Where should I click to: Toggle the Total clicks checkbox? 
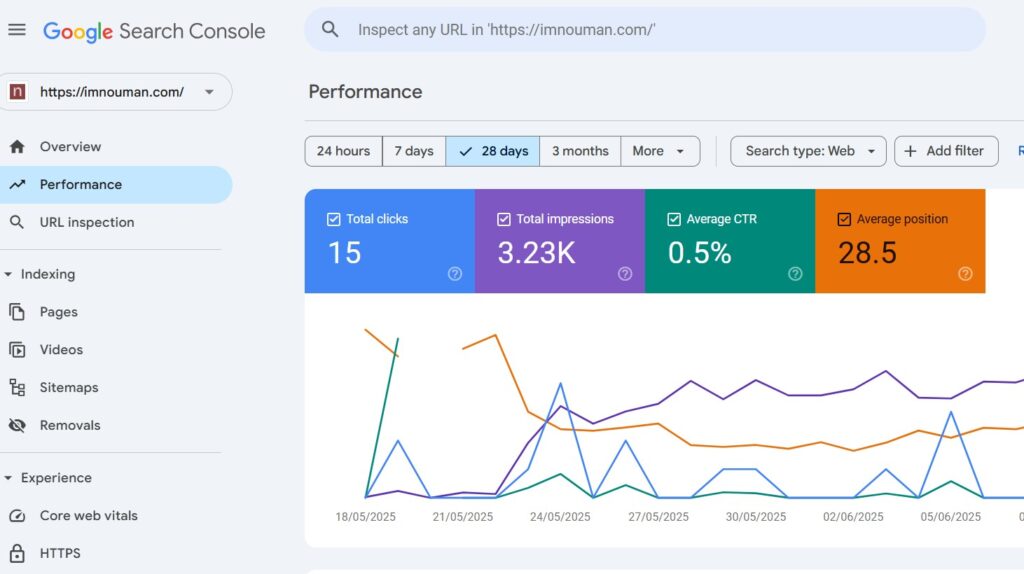pyautogui.click(x=333, y=219)
